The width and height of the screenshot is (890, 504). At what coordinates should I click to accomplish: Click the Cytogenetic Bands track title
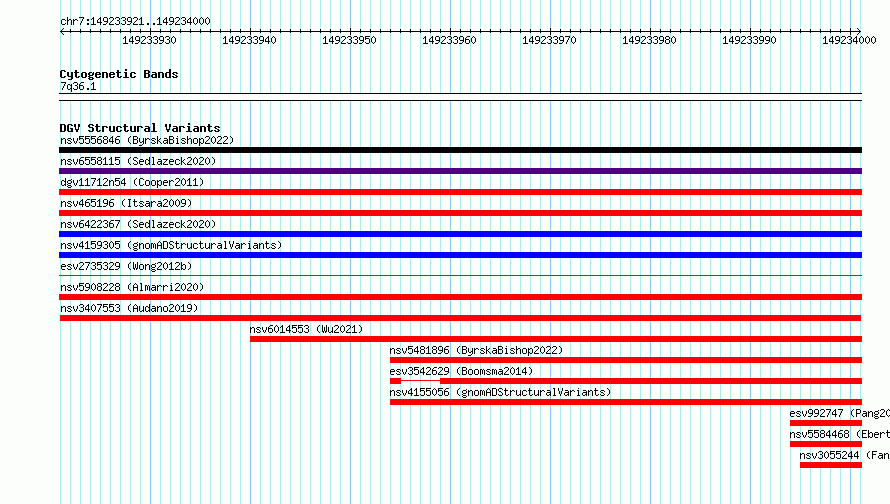[119, 74]
